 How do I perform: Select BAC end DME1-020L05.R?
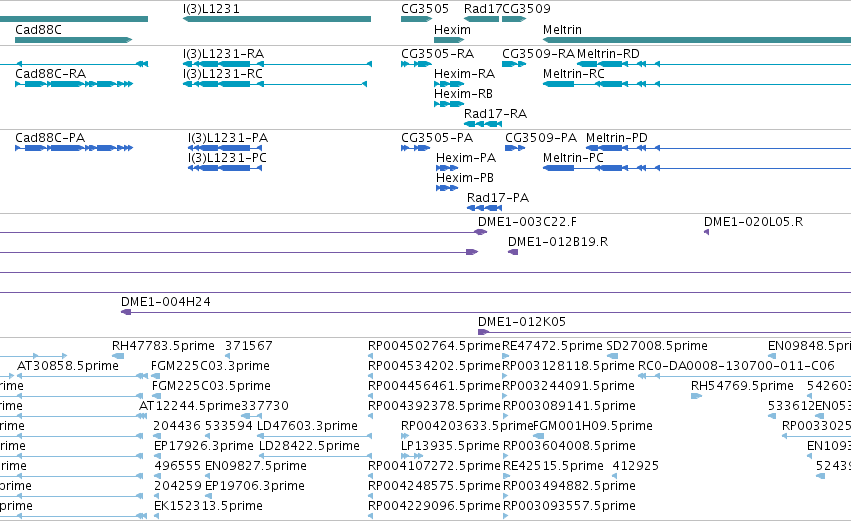(x=753, y=222)
